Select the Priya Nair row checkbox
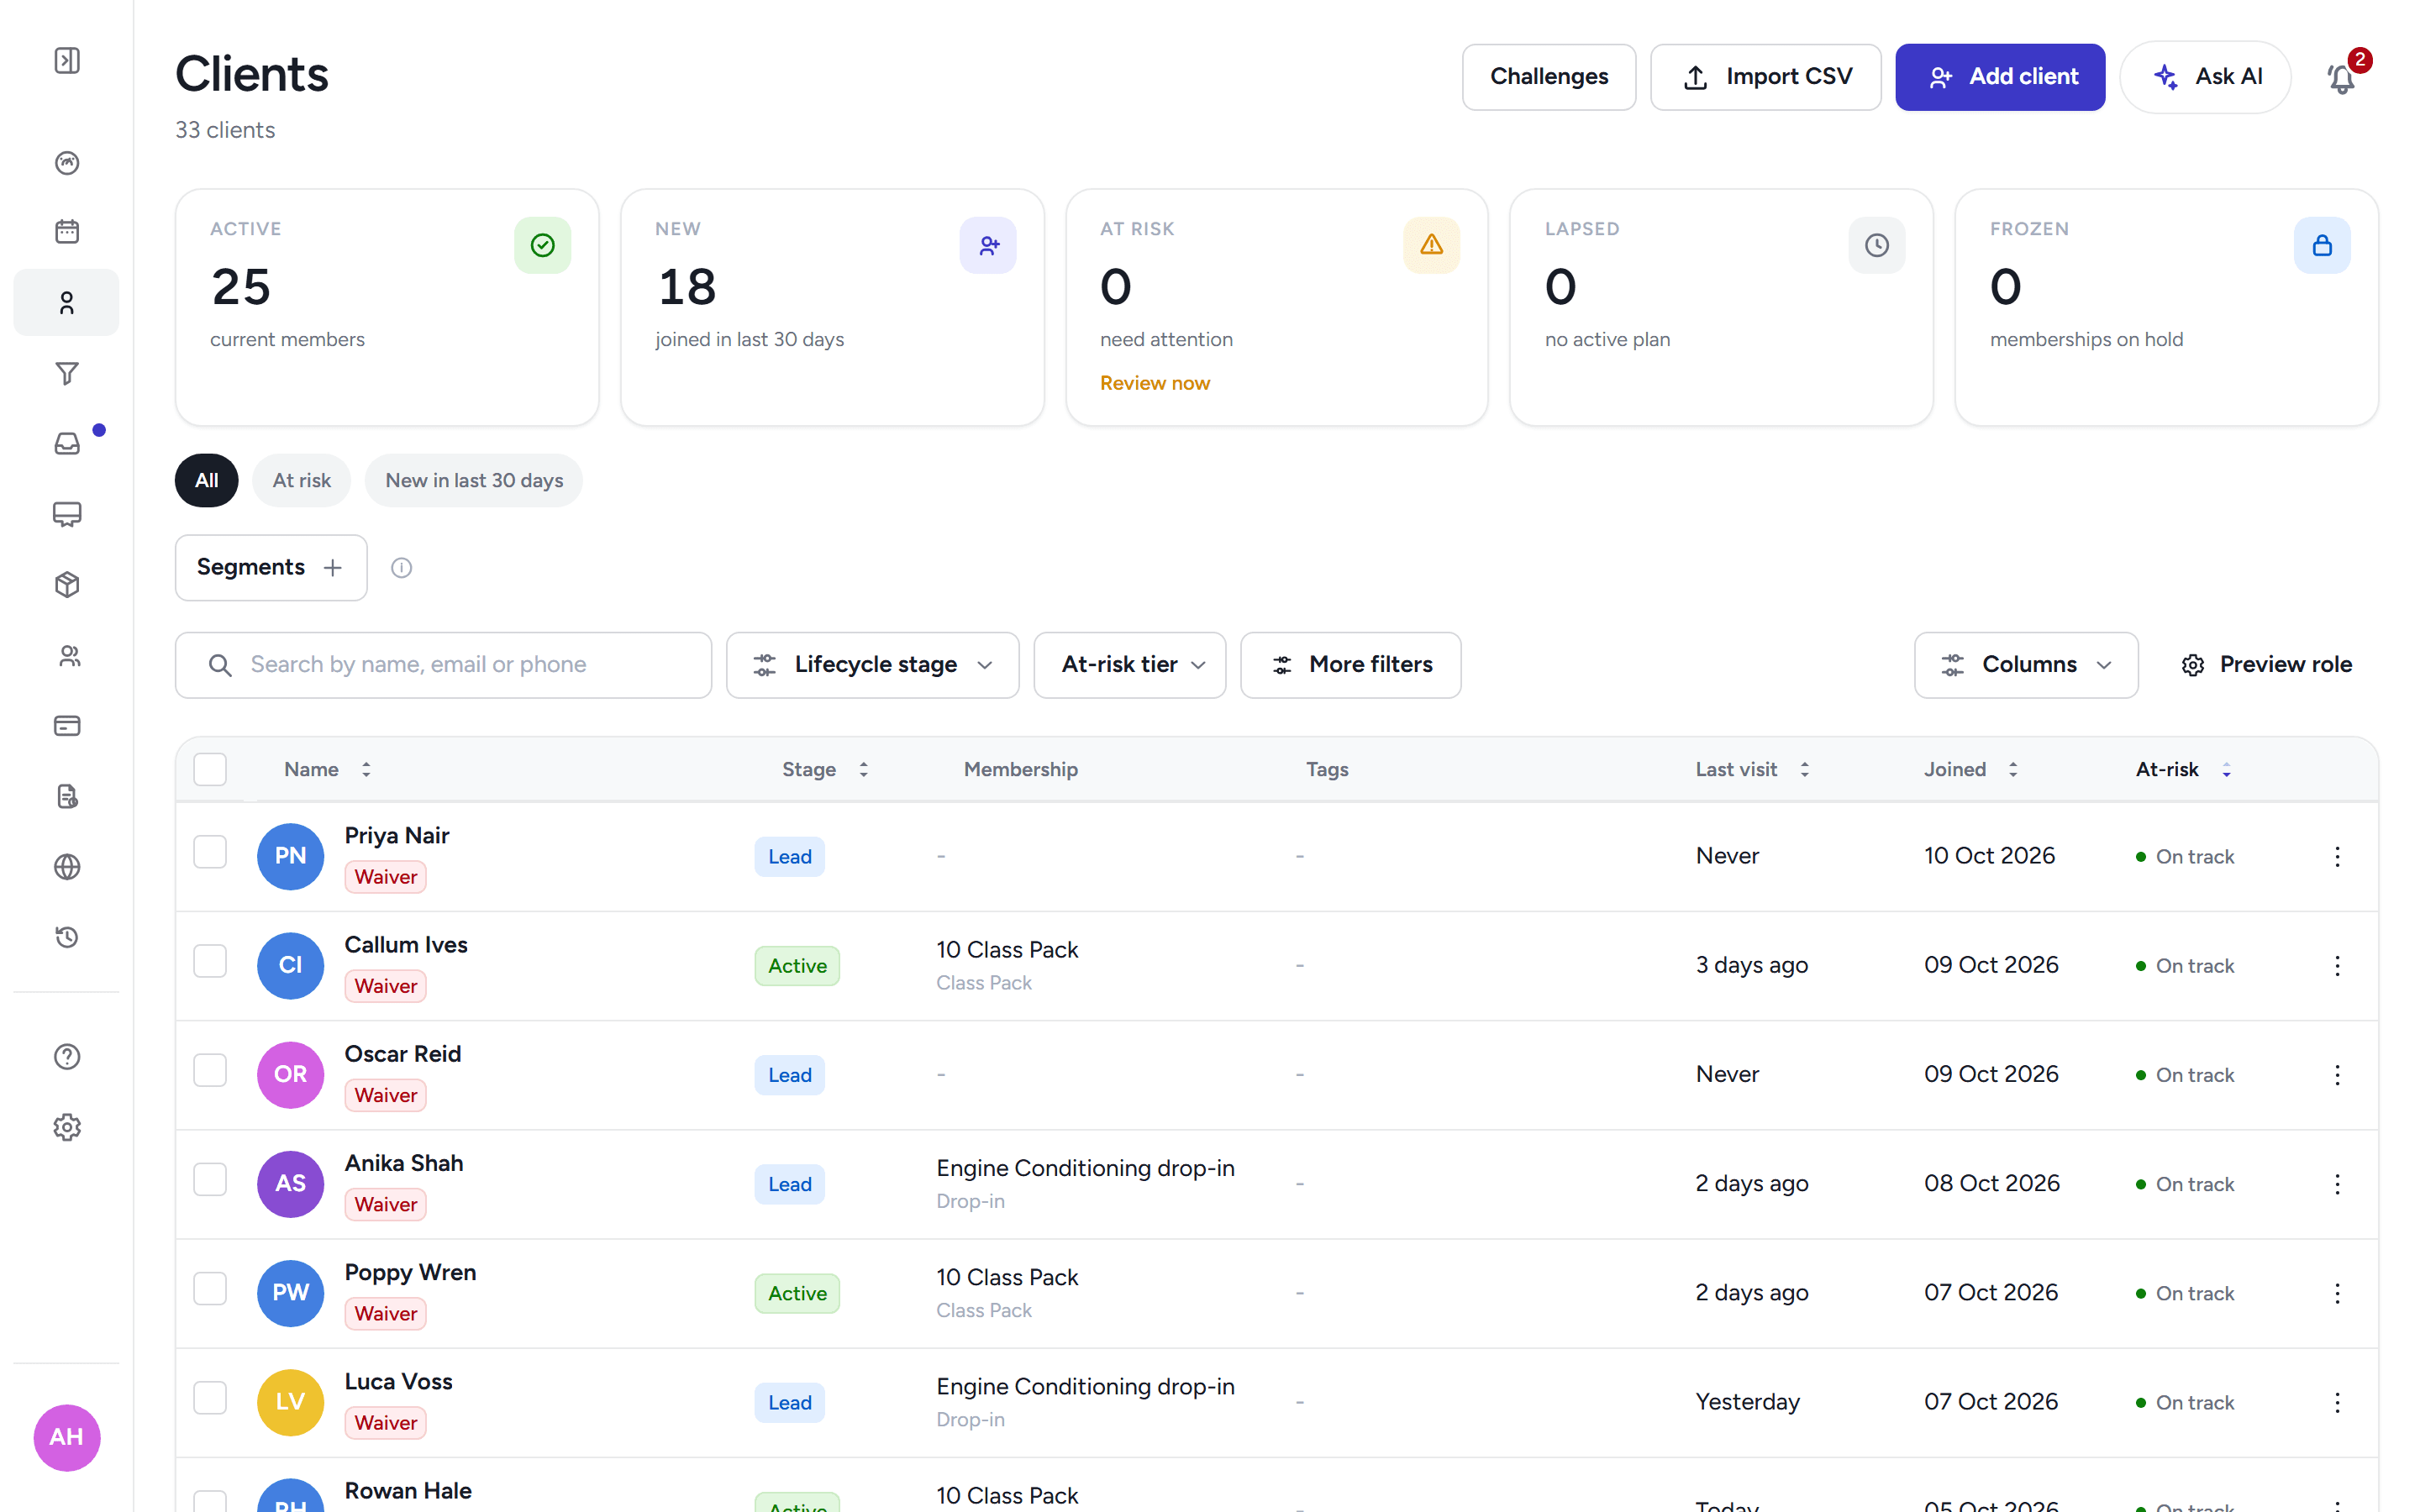 coord(210,852)
